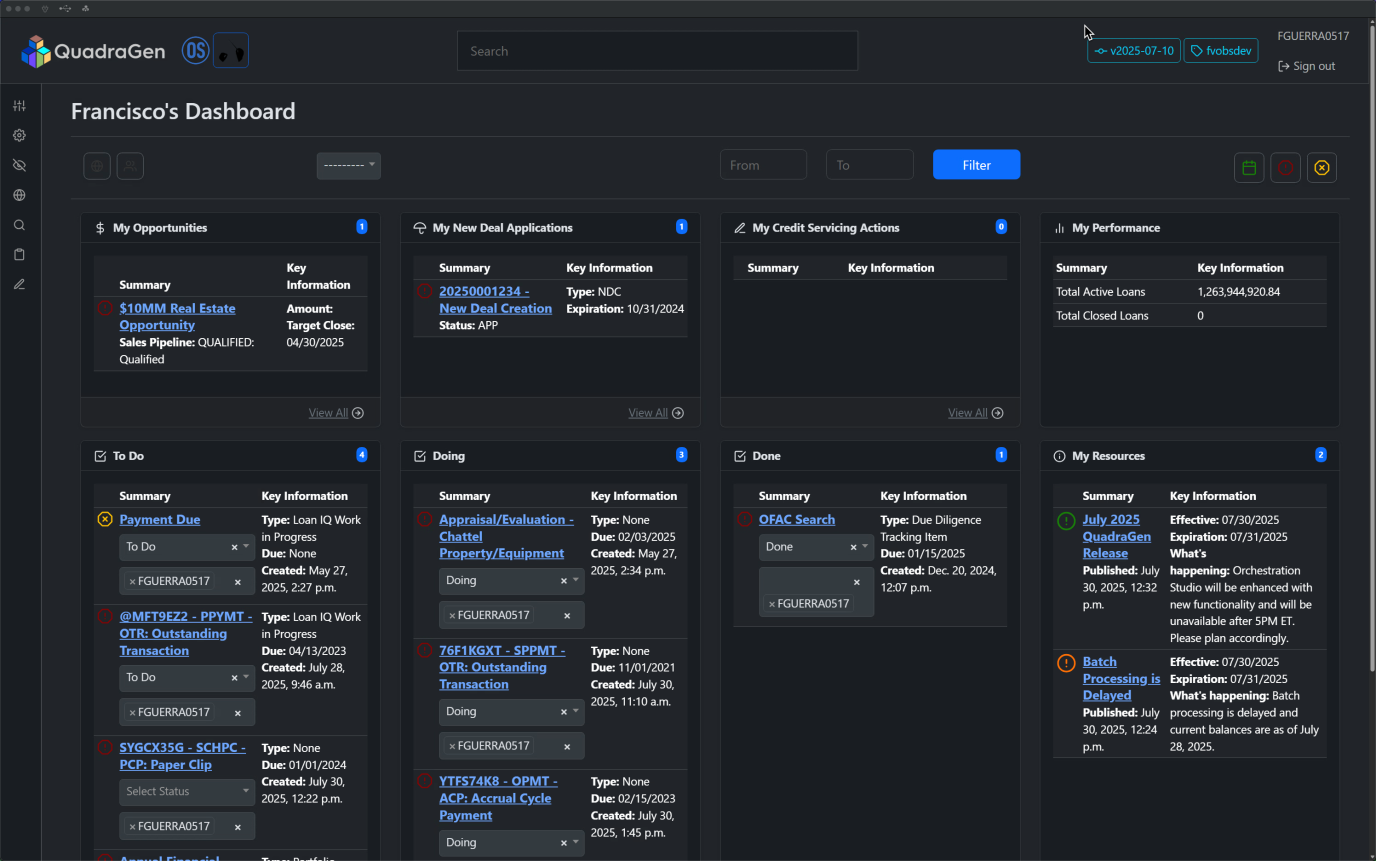Click the To date field
Image resolution: width=1376 pixels, height=861 pixels.
[x=870, y=165]
